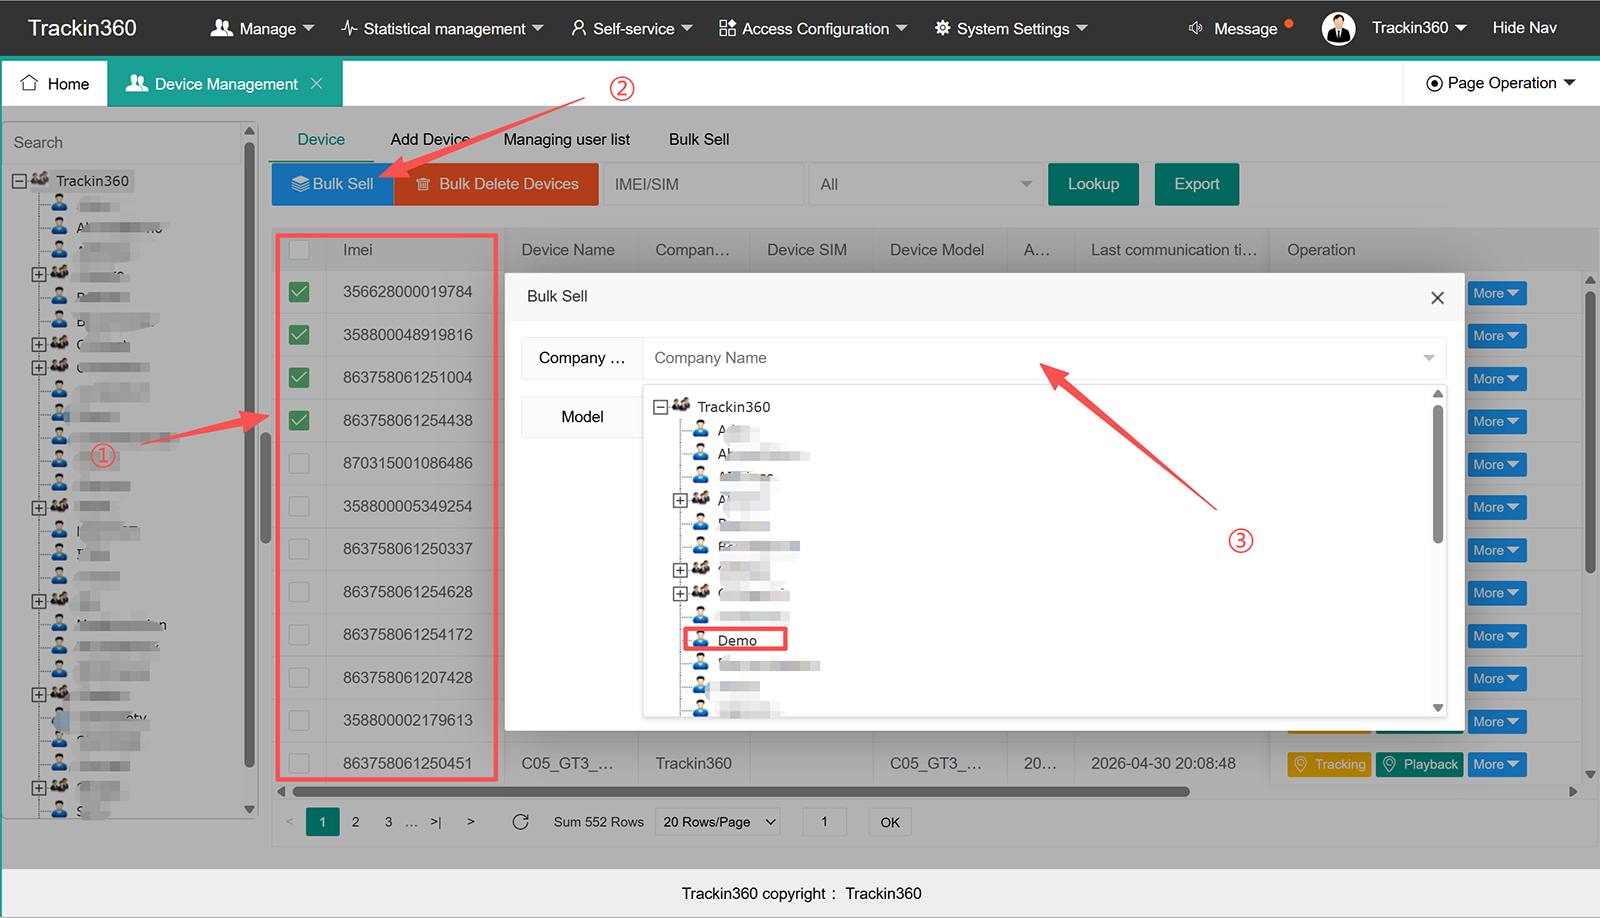Click the IMEI/SIM search field
This screenshot has height=918, width=1600.
pos(703,184)
